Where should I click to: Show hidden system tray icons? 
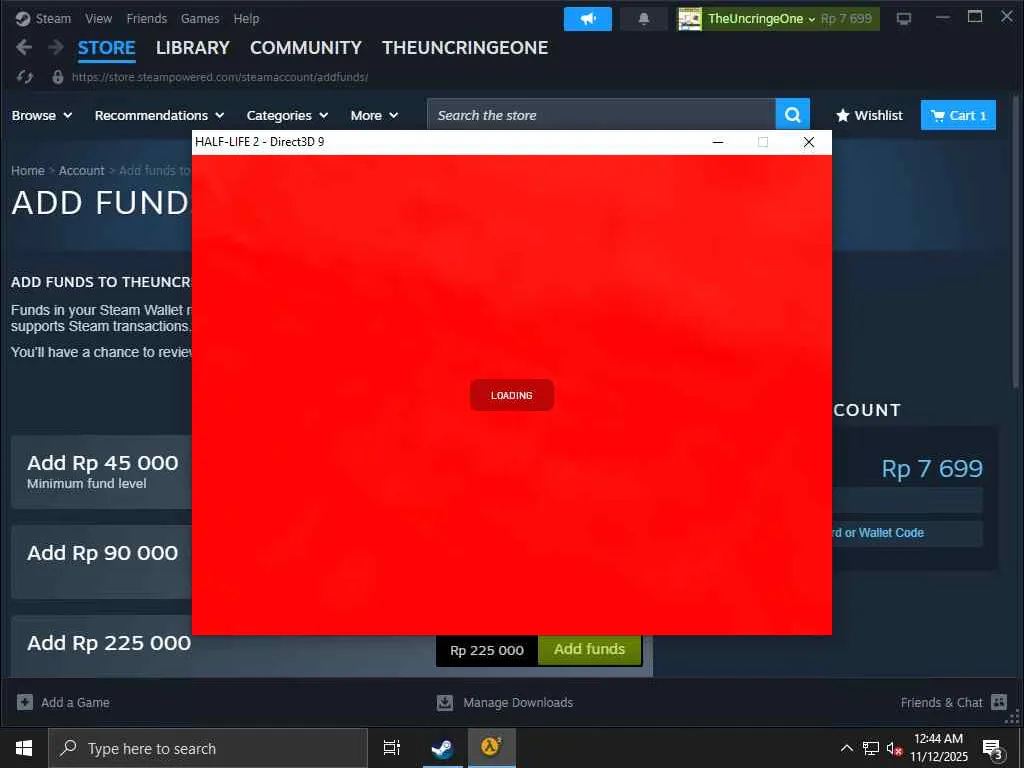846,748
